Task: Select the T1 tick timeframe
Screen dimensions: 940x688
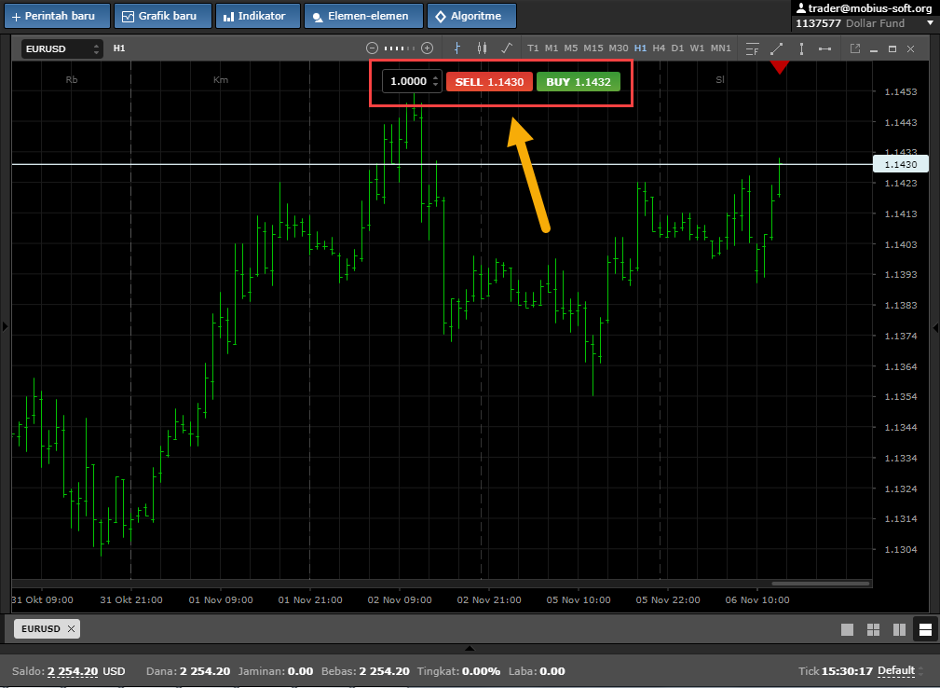Action: 533,49
